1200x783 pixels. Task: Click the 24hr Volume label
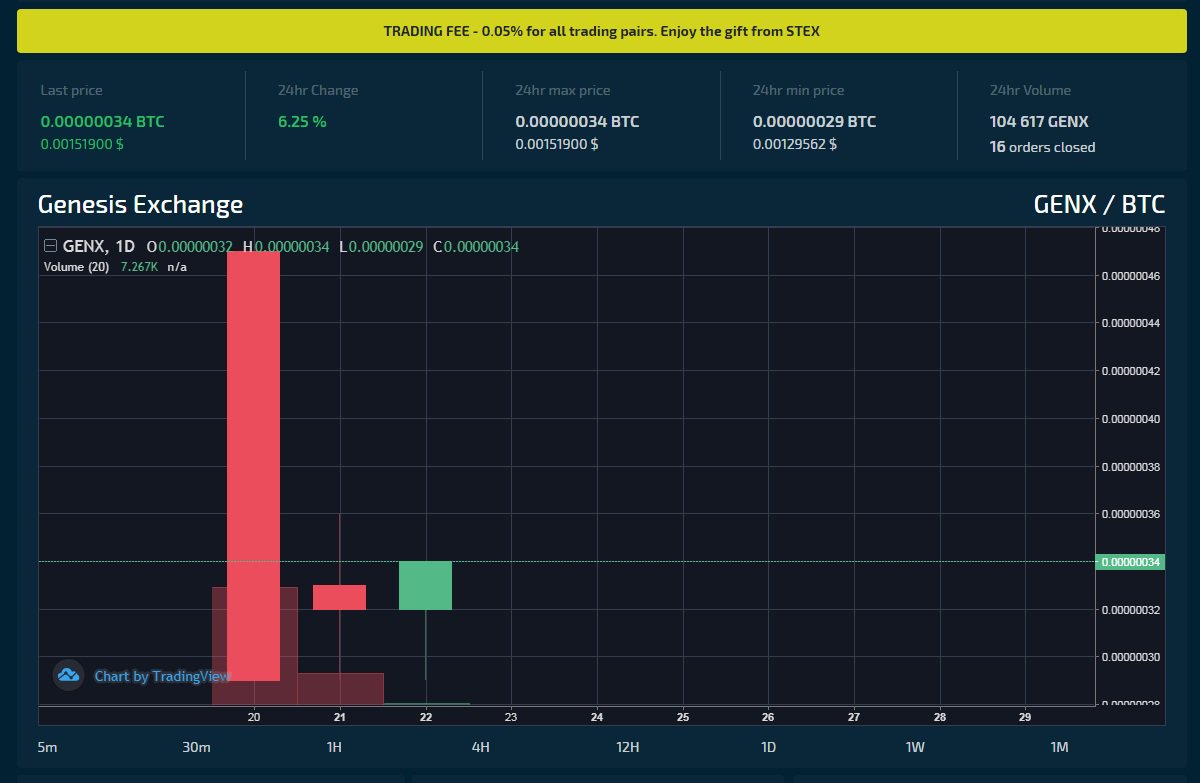[x=1030, y=90]
